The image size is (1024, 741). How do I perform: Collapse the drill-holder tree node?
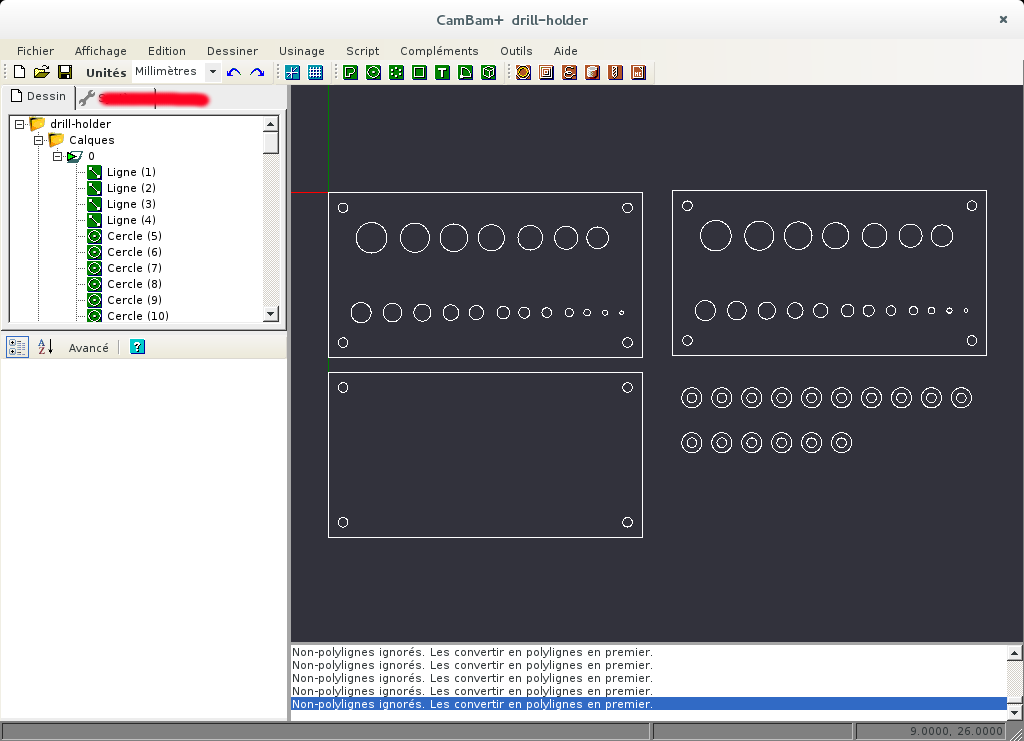pyautogui.click(x=19, y=124)
